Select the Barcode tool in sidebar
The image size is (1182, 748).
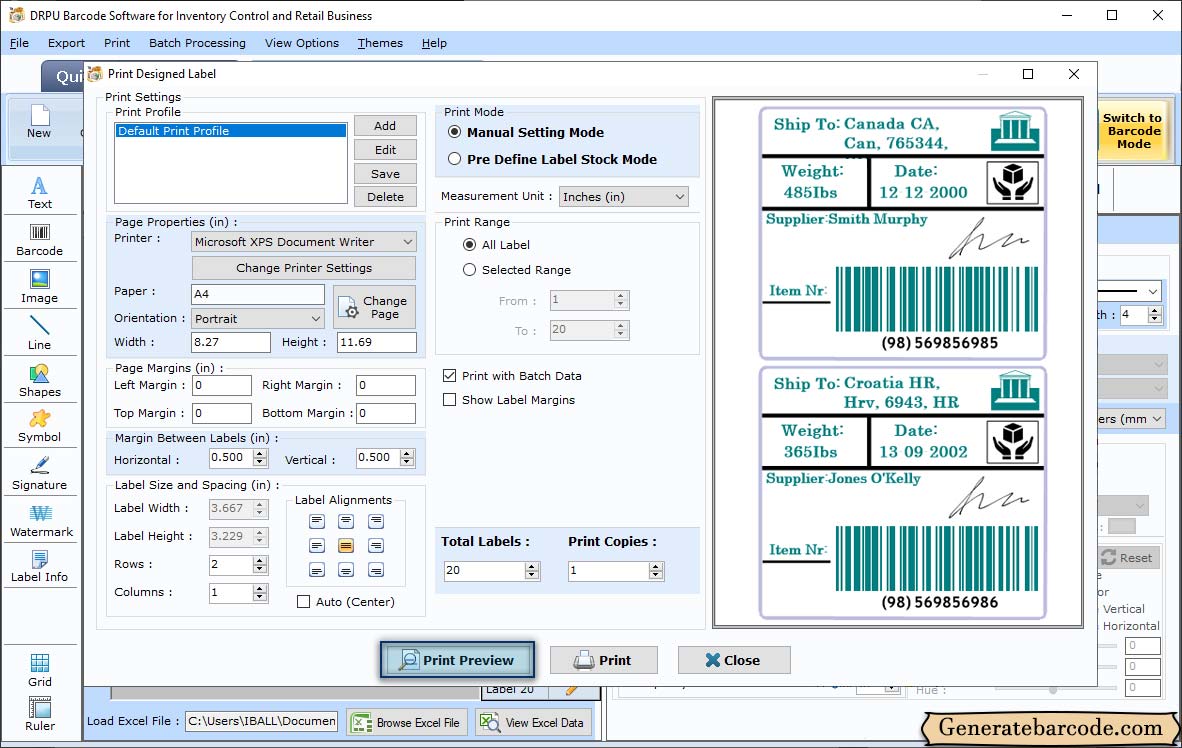tap(40, 240)
